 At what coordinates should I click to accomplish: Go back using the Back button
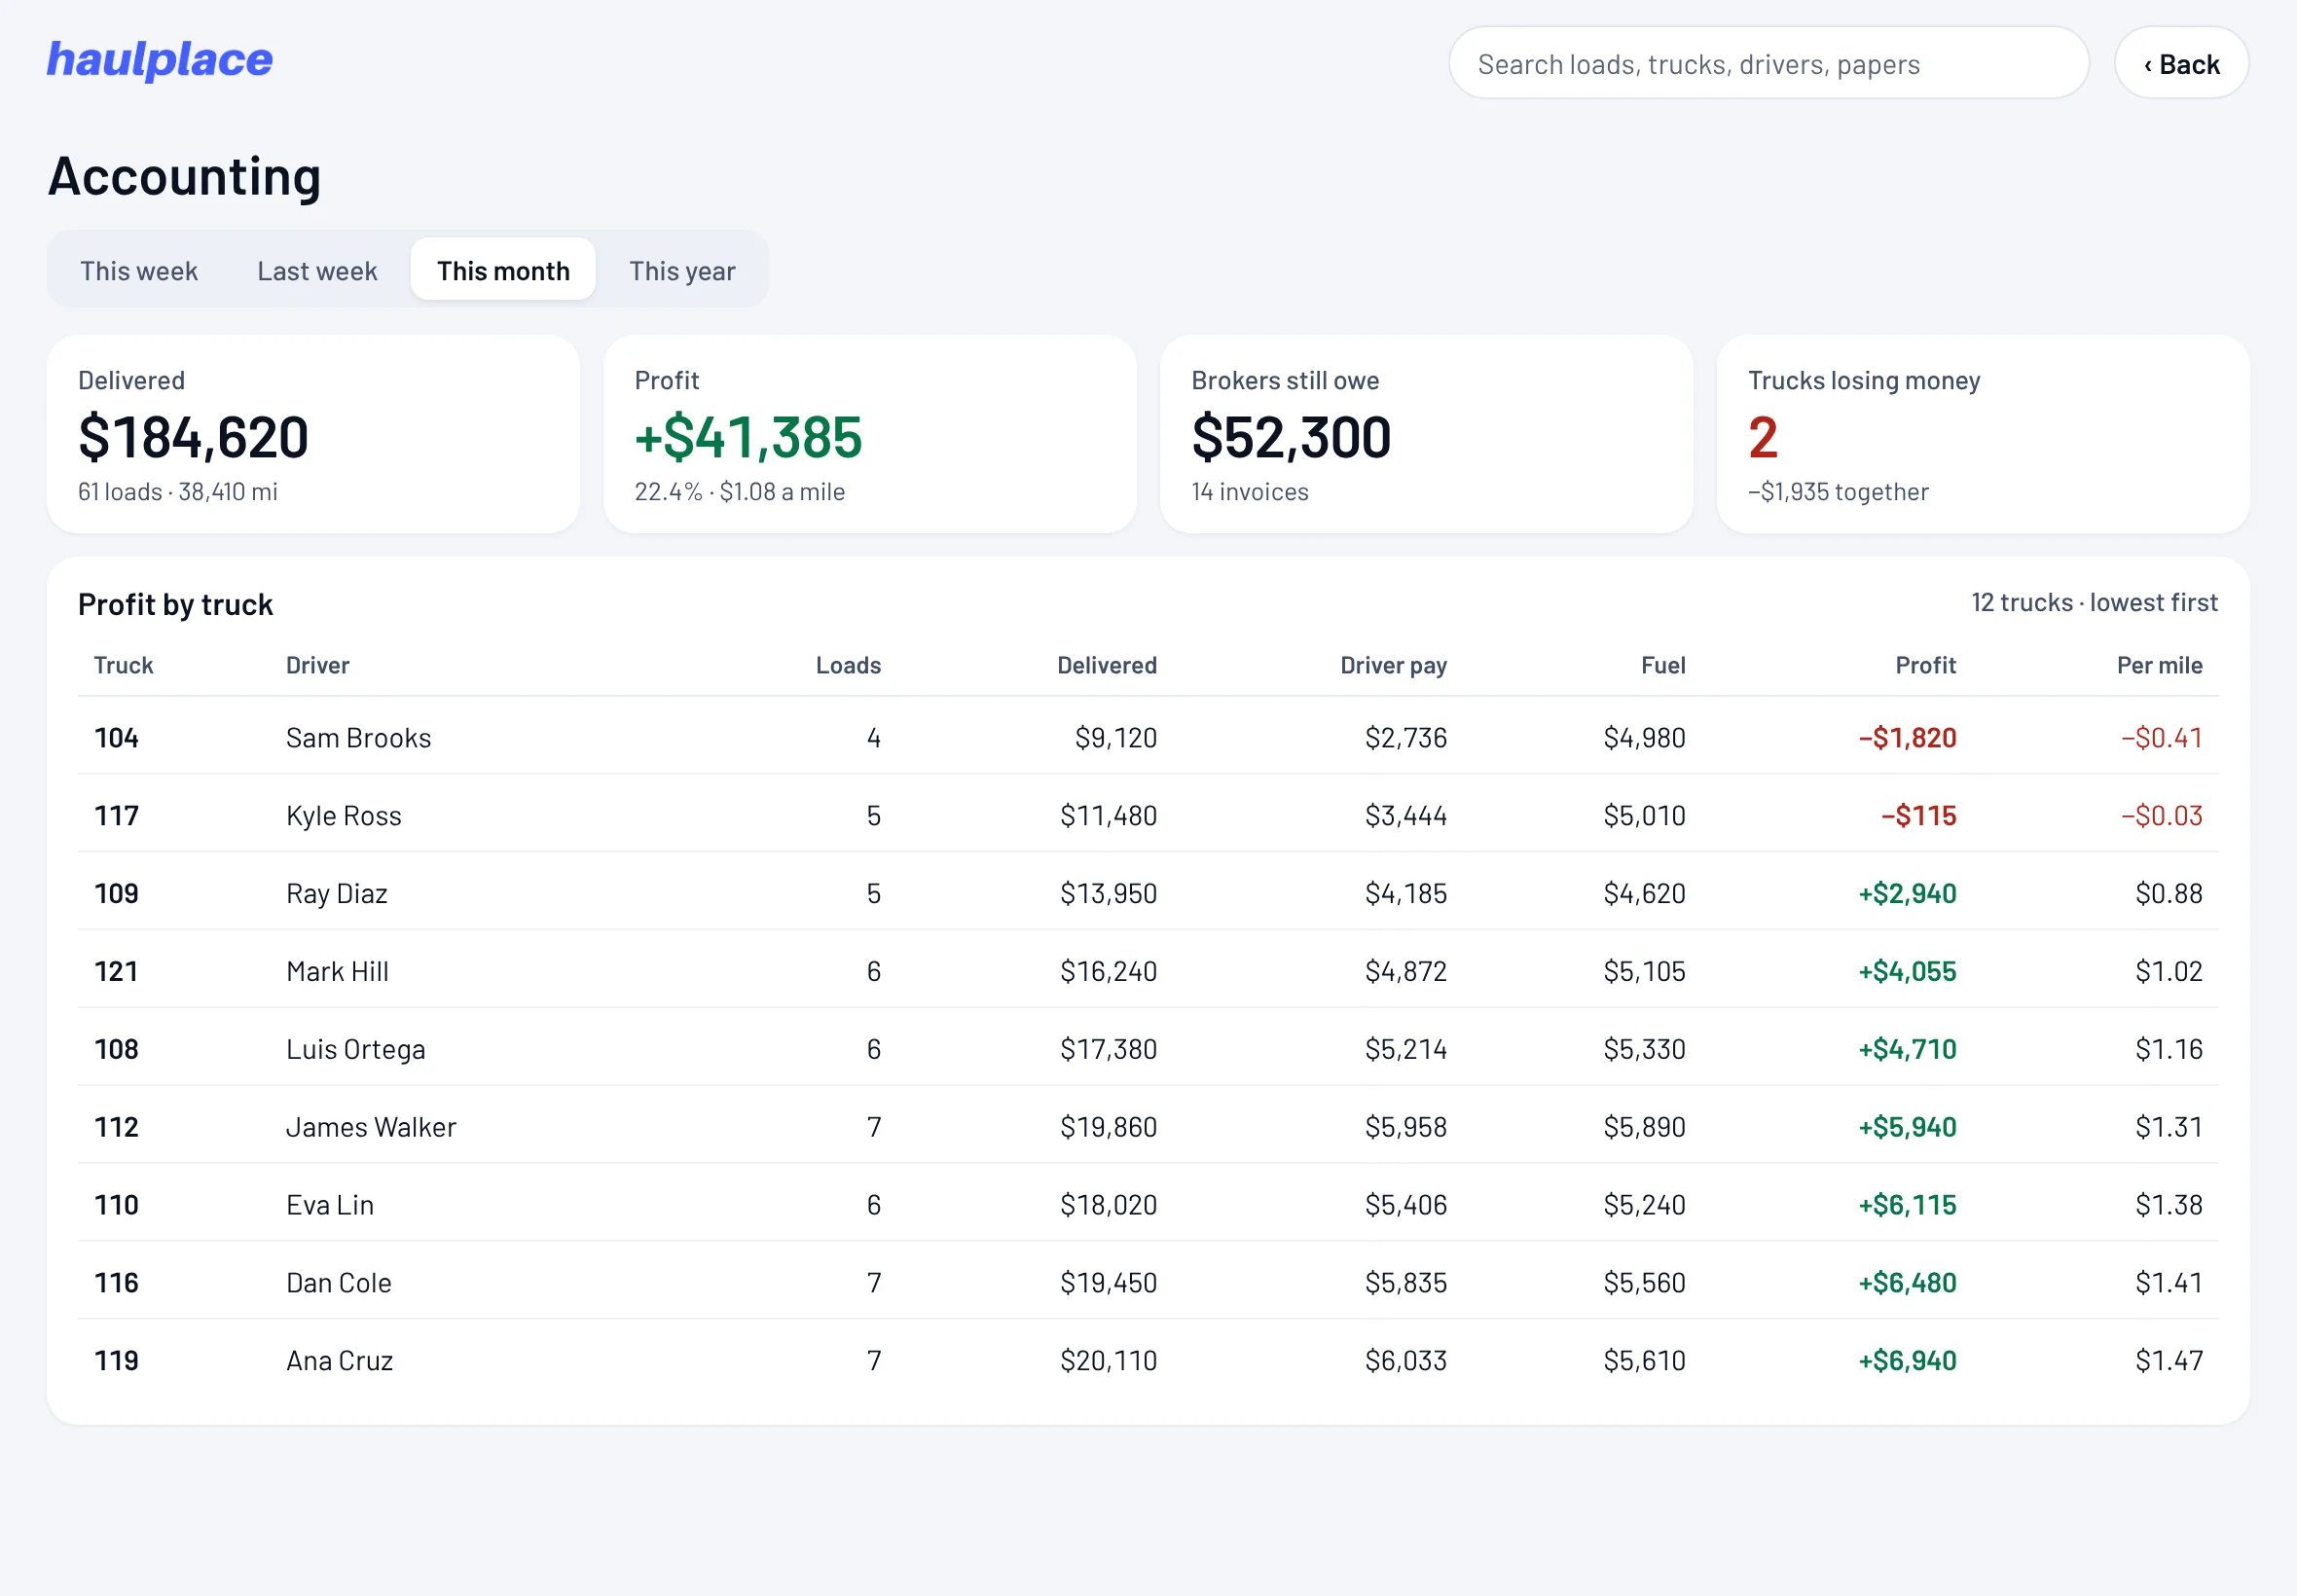2181,64
